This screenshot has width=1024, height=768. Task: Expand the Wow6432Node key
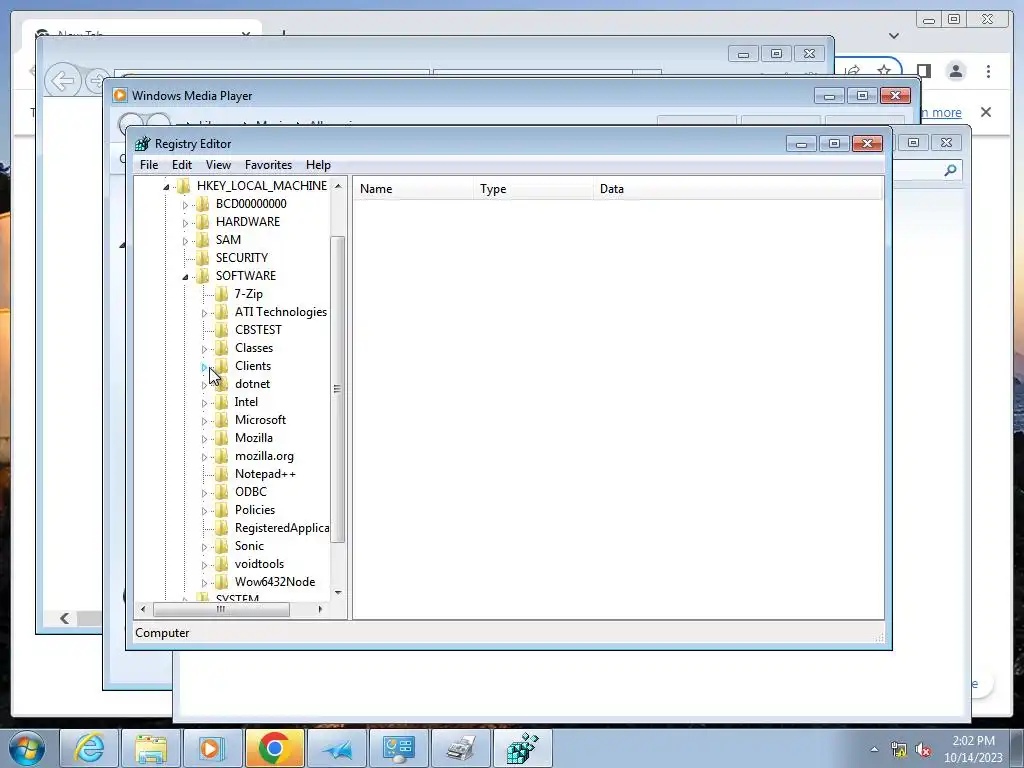pyautogui.click(x=204, y=583)
